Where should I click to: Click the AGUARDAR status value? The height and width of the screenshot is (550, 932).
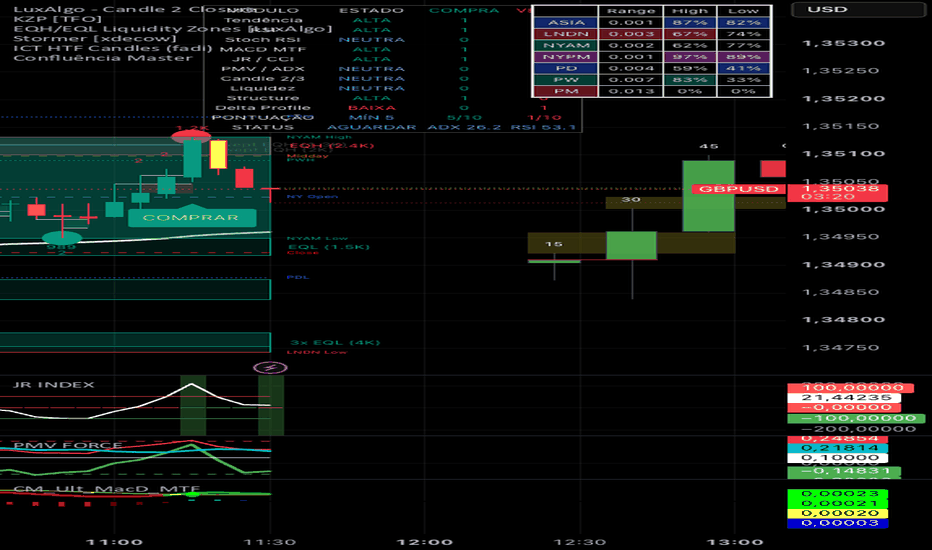coord(371,127)
